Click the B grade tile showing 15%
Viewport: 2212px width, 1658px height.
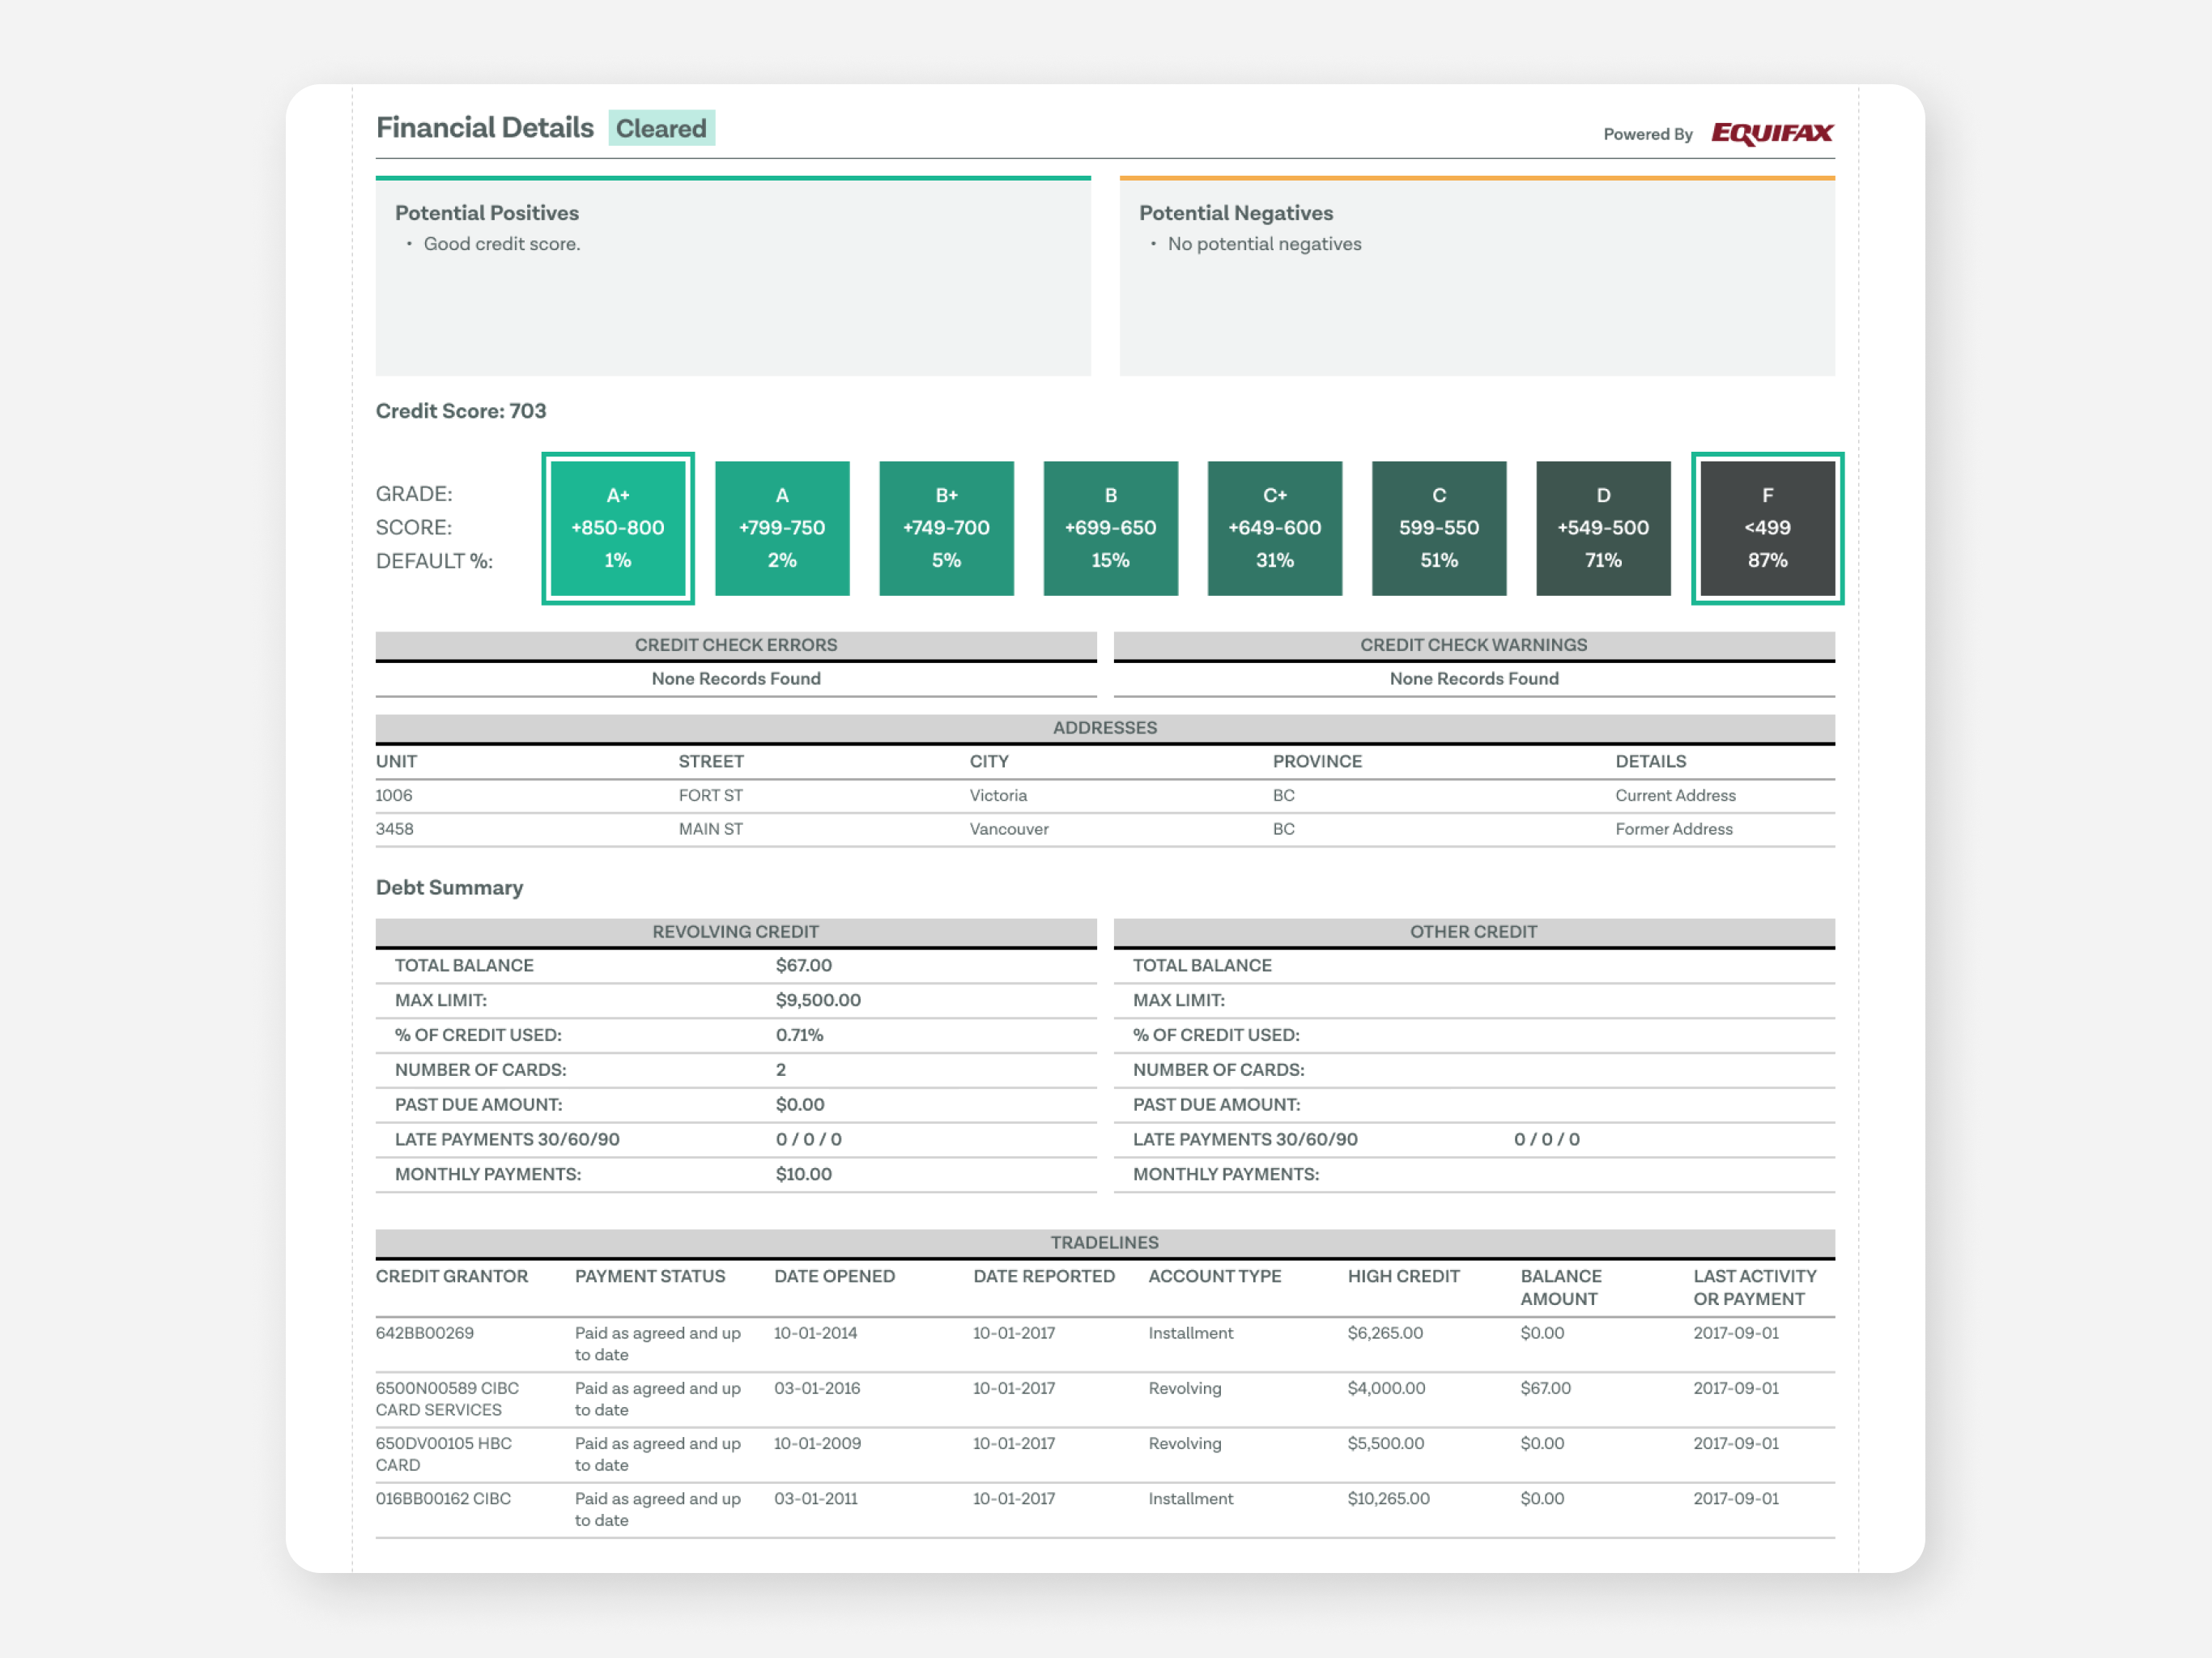coord(1110,528)
